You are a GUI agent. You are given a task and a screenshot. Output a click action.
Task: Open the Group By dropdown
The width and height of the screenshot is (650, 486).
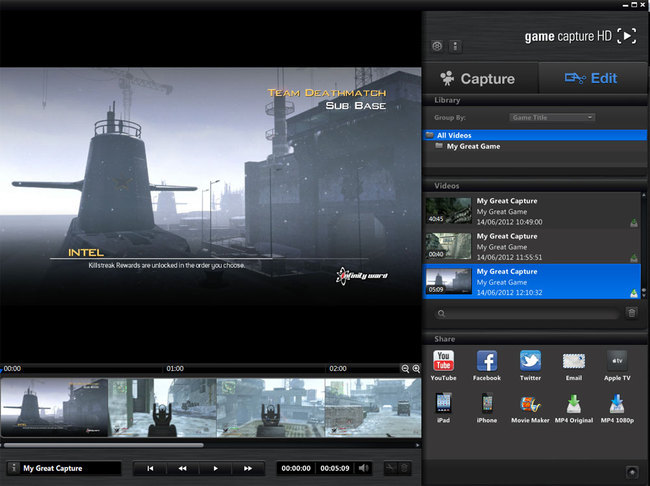point(552,118)
